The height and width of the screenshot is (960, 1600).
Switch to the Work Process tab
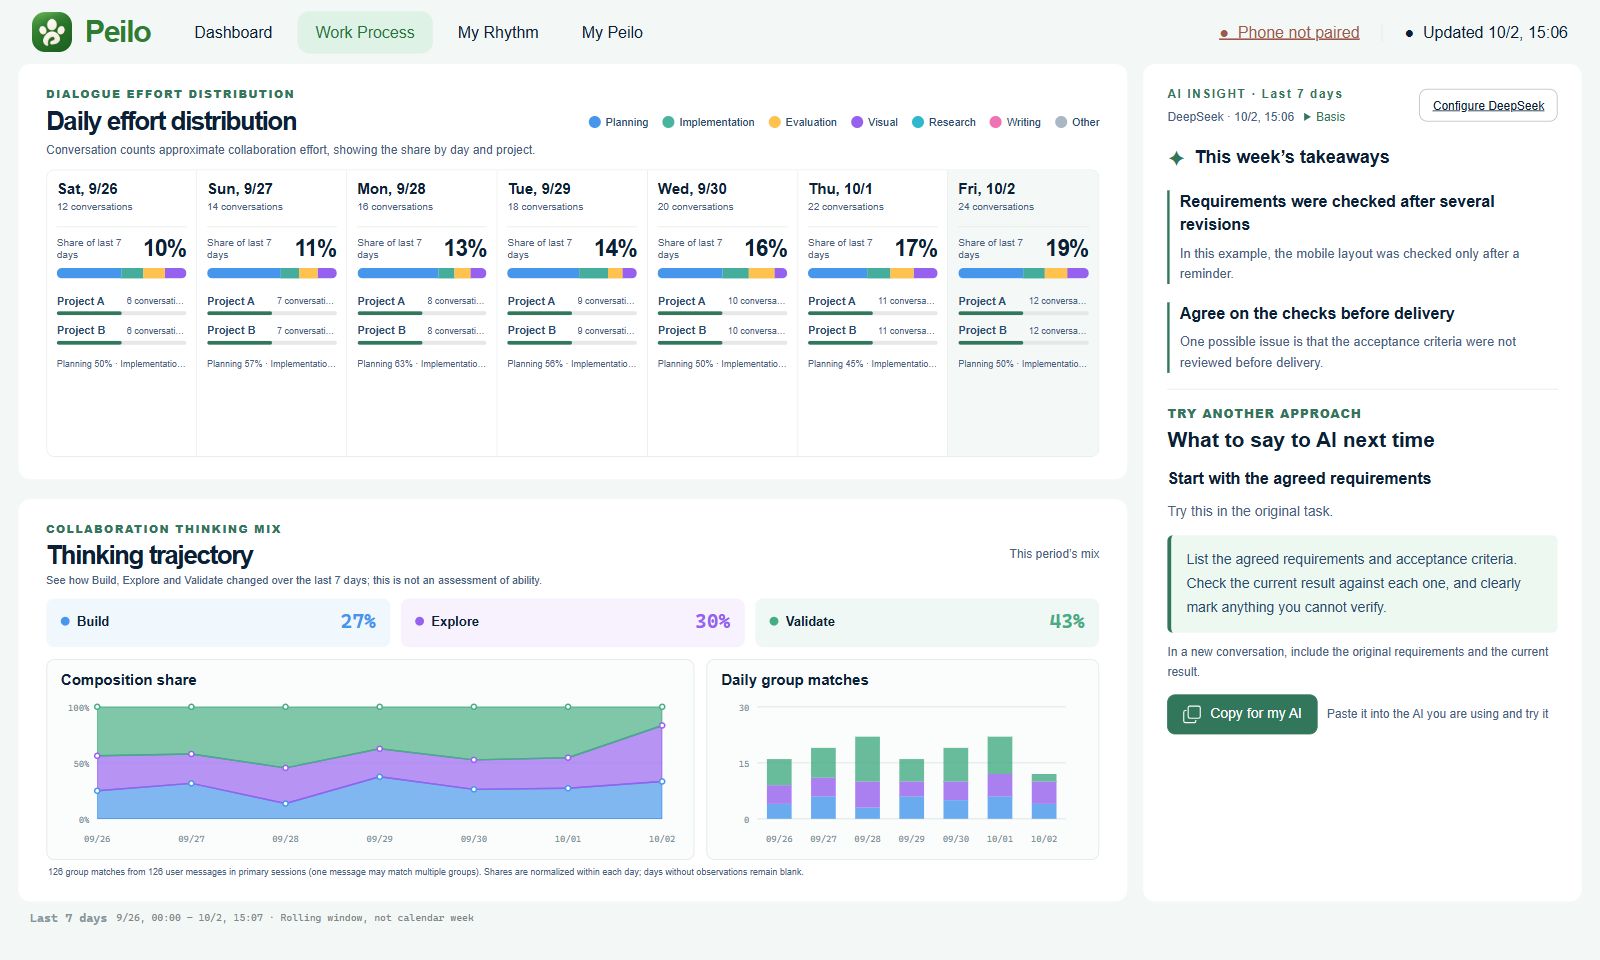(x=365, y=32)
